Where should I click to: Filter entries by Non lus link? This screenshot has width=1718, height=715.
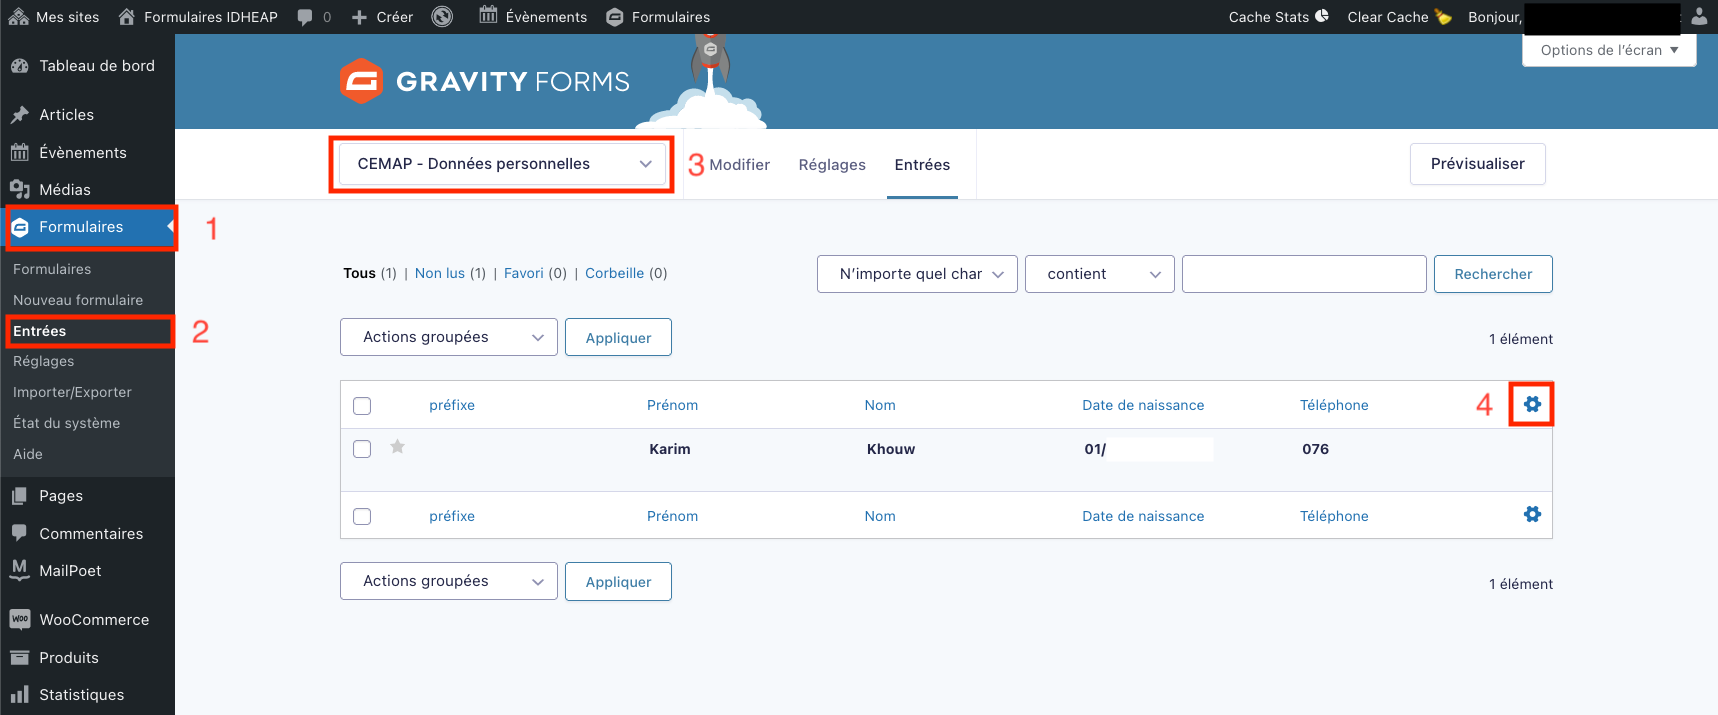[x=439, y=273]
